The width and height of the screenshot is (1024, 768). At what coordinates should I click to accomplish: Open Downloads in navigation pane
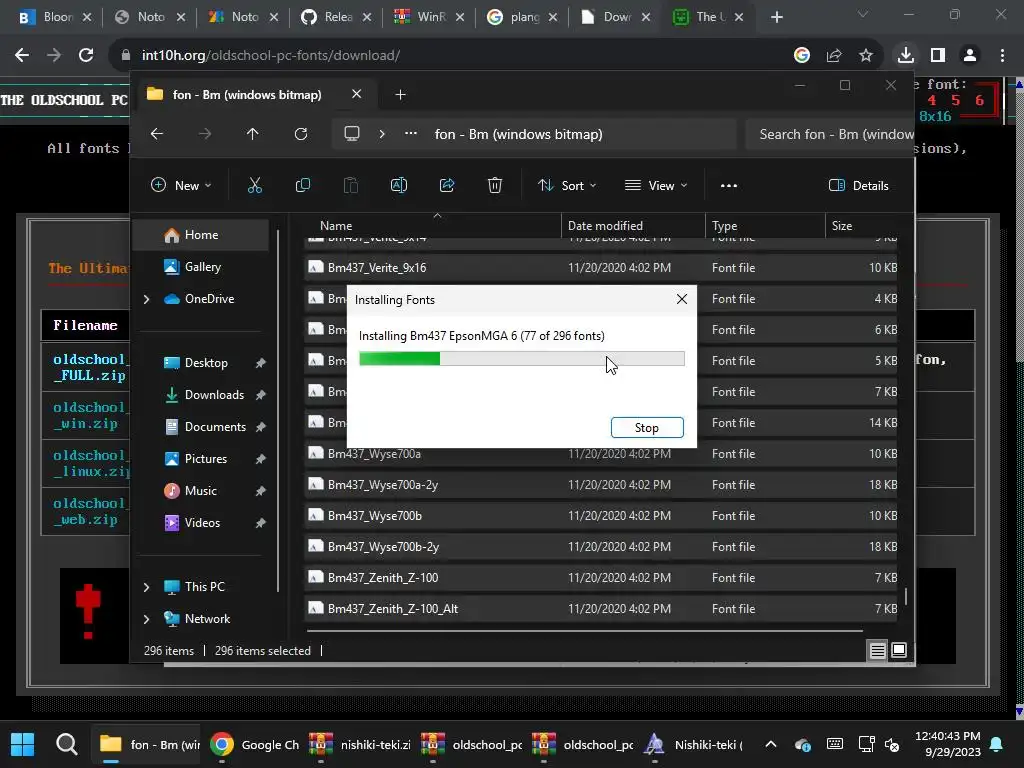click(x=200, y=394)
